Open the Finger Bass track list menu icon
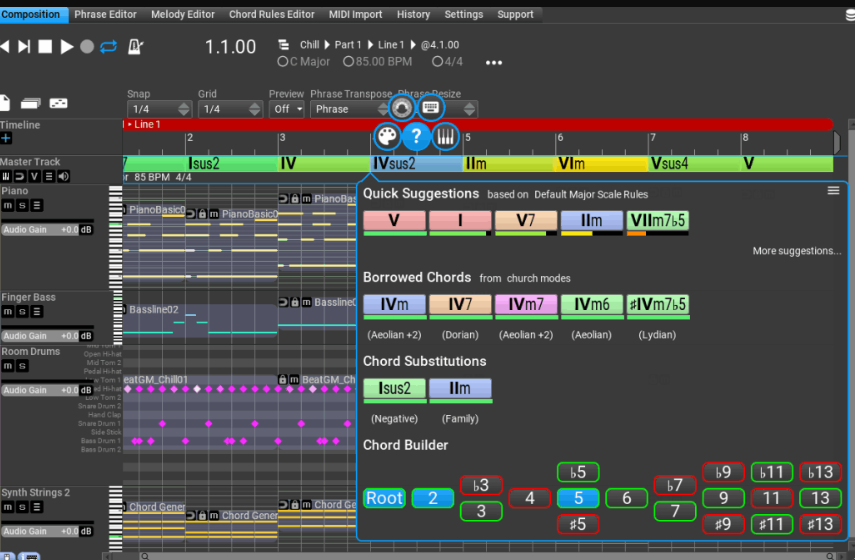Screen dimensions: 855x560 click(37, 312)
